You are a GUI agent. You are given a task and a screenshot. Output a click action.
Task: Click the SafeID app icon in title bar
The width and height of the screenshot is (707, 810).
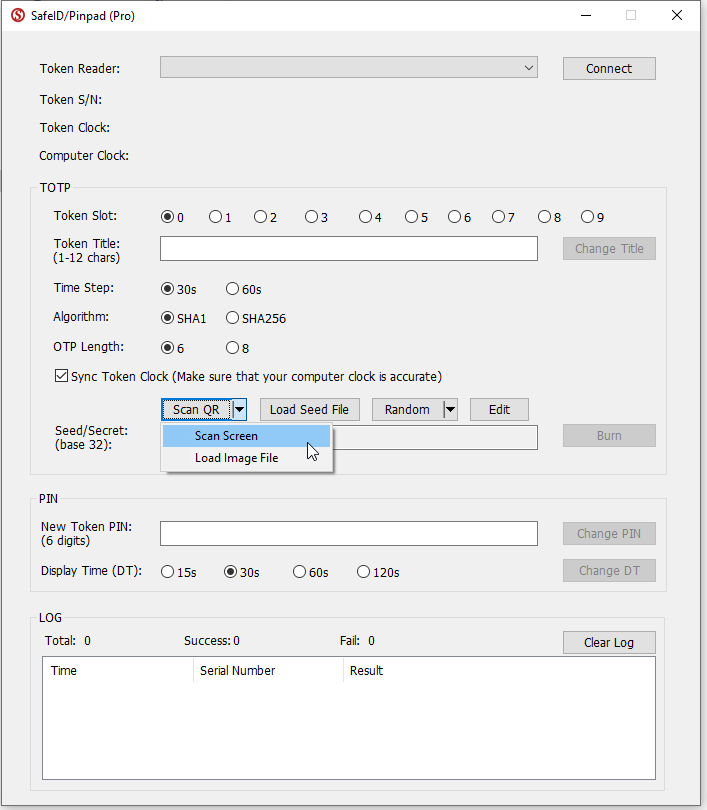tap(17, 15)
